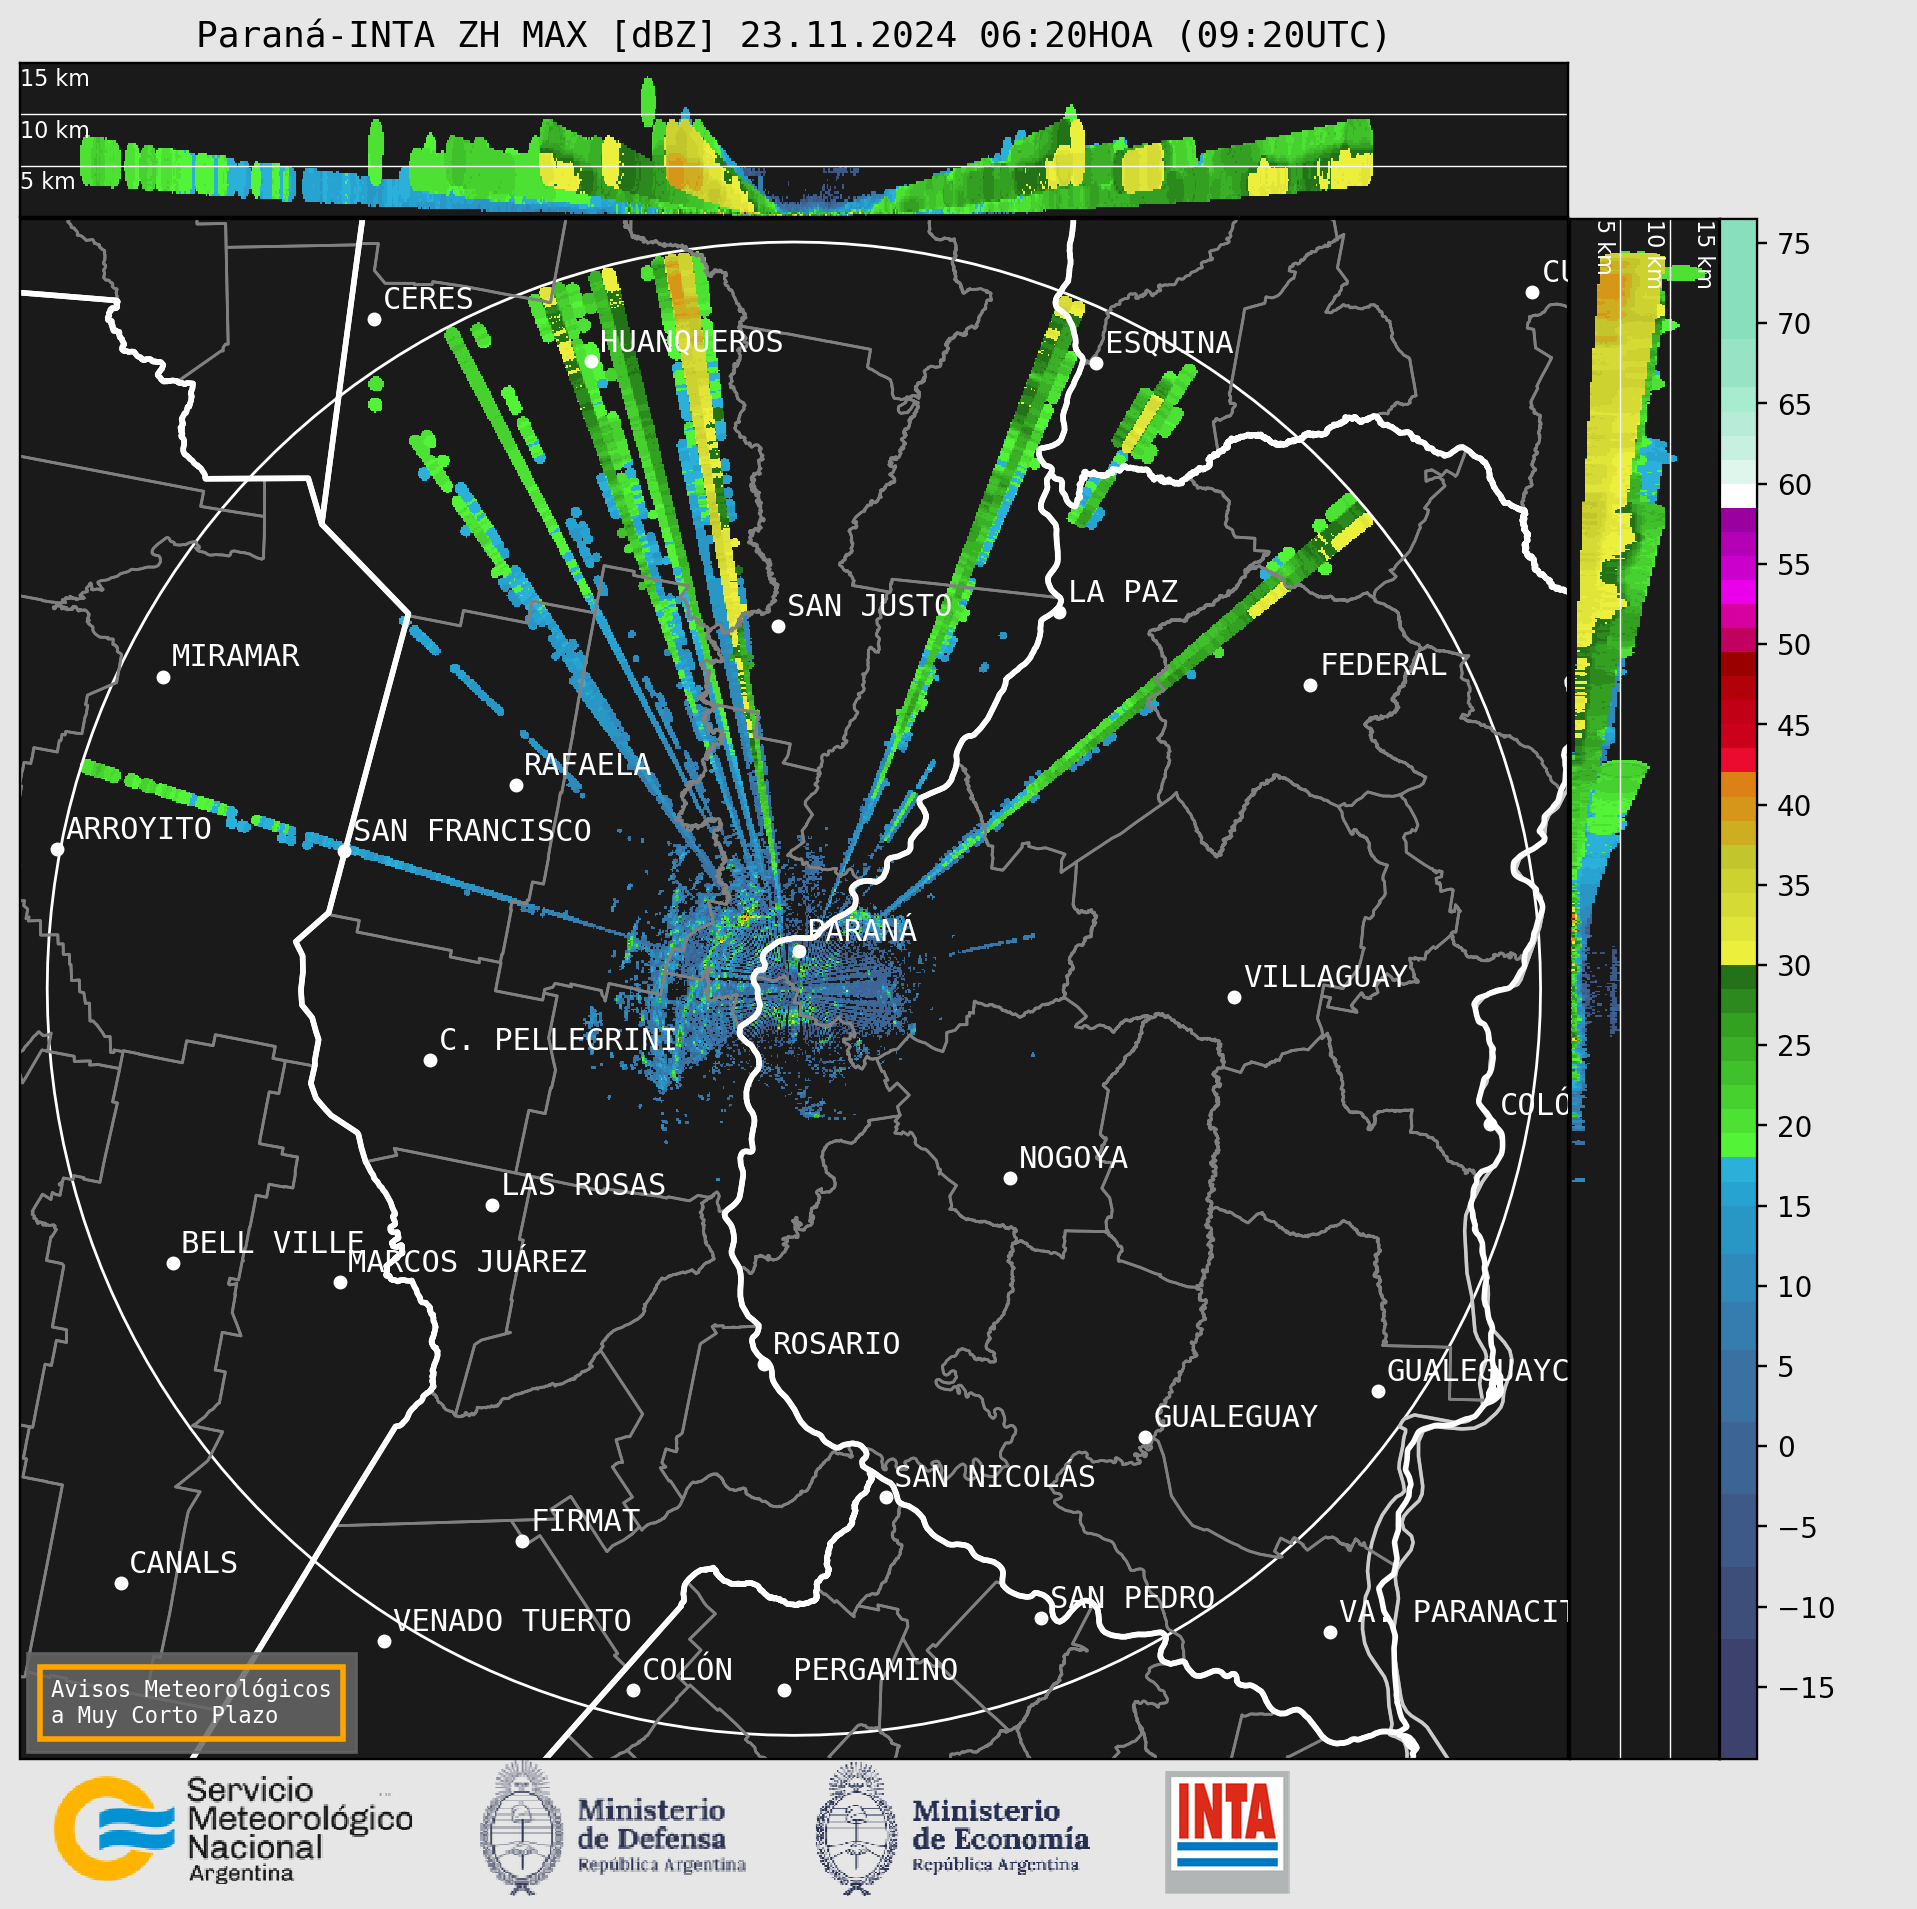This screenshot has width=1917, height=1909.
Task: Click the 10 dBZ blue color on the scale
Action: [x=1738, y=1288]
